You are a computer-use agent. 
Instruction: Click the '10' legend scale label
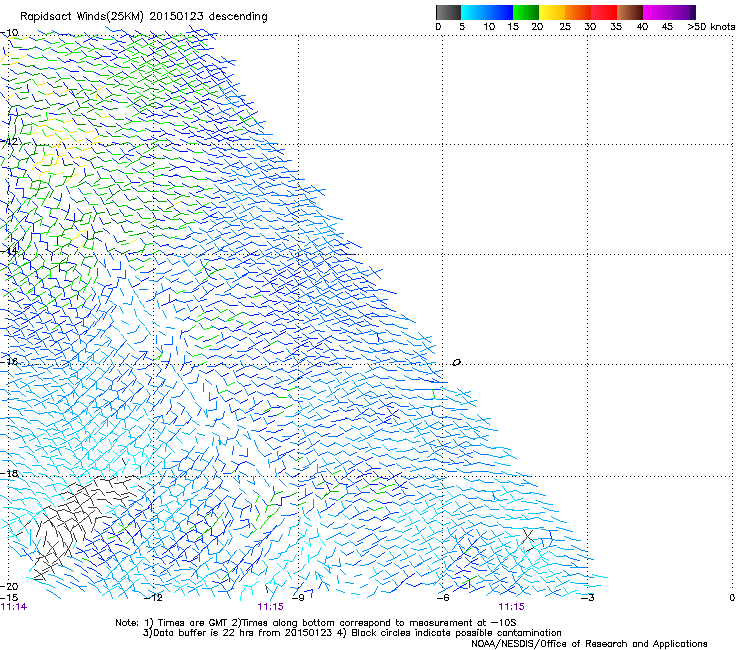tap(489, 26)
